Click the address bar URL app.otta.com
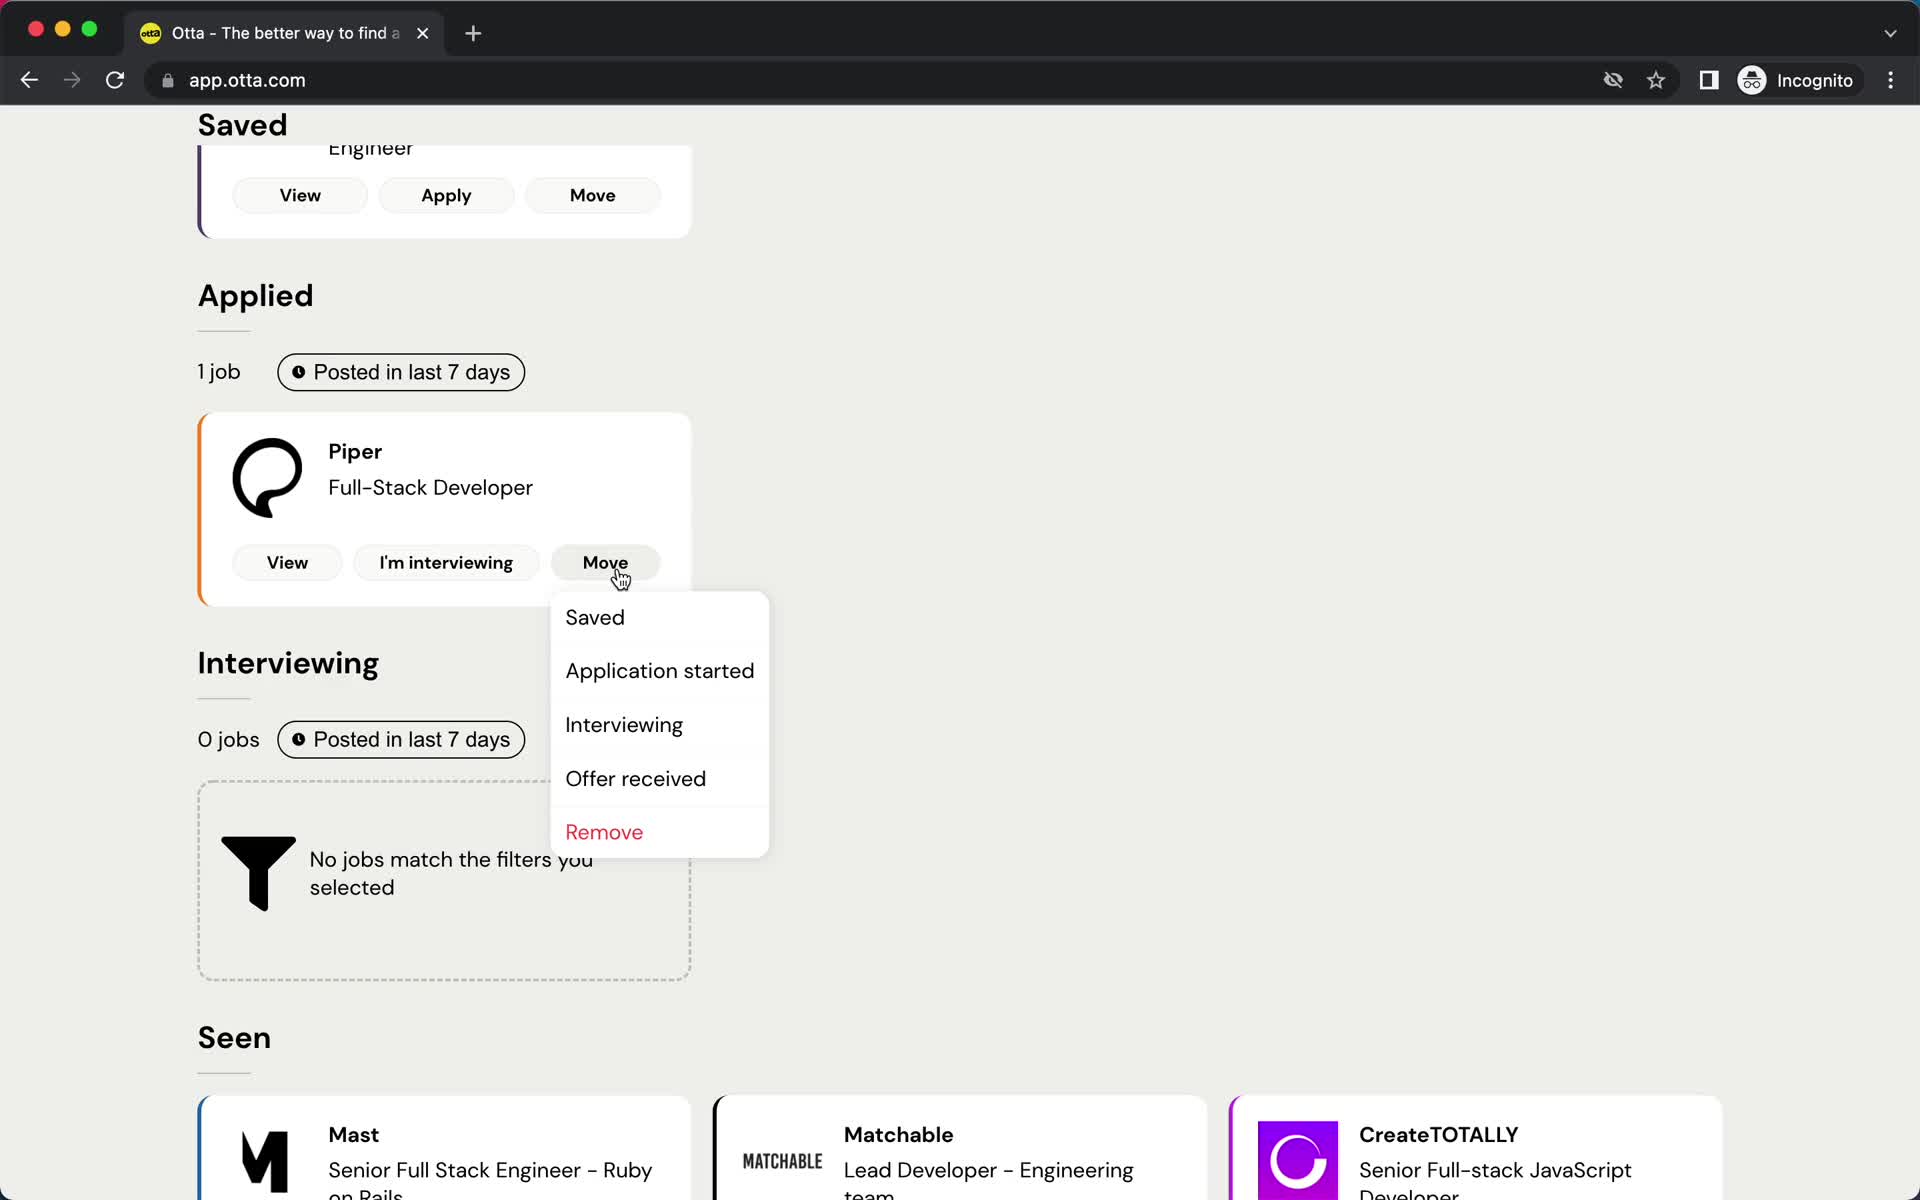Viewport: 1920px width, 1200px height. click(247, 81)
